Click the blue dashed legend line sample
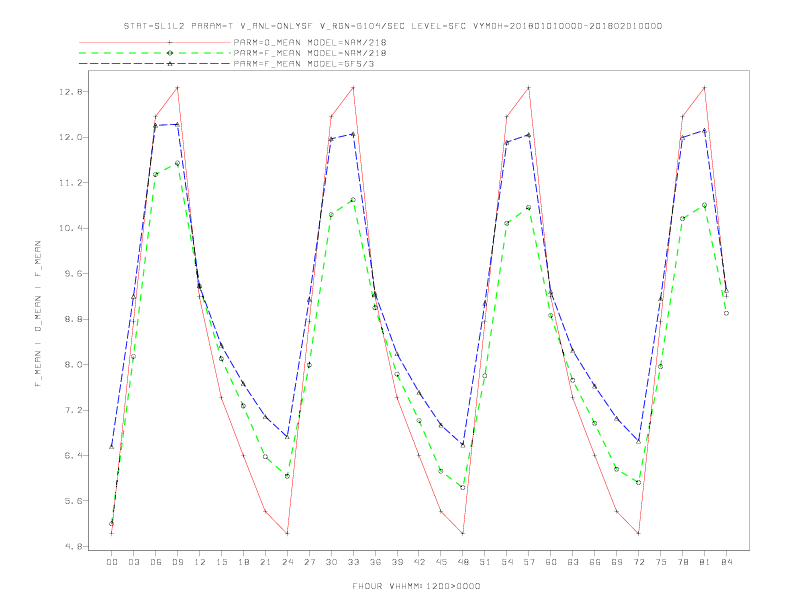 (155, 64)
